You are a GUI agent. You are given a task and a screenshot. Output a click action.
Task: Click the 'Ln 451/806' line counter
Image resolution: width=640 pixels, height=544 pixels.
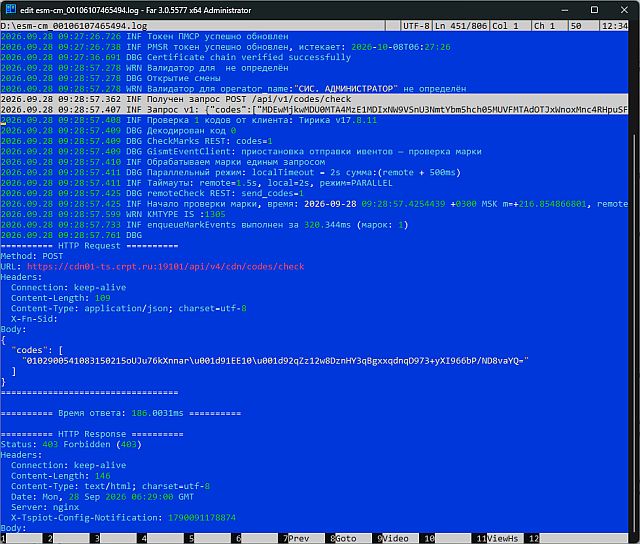click(x=461, y=26)
